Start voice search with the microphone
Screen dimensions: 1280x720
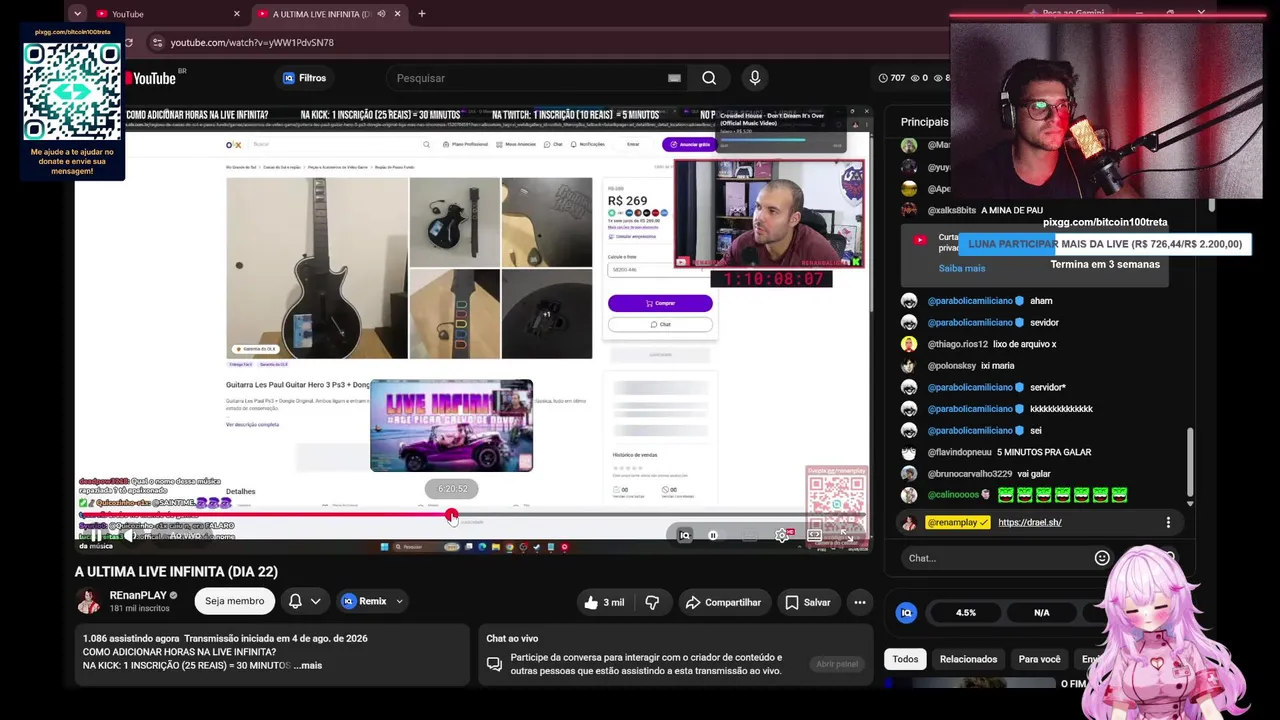755,78
